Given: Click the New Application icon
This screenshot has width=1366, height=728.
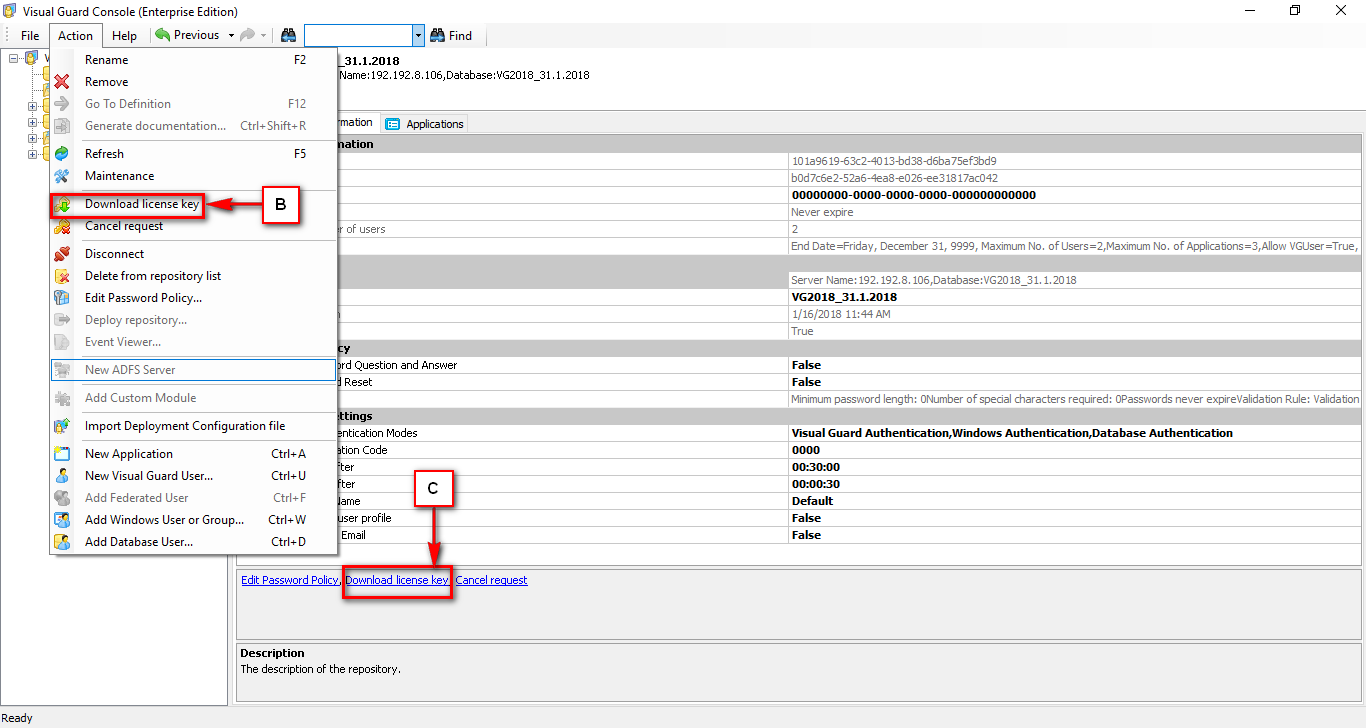Looking at the screenshot, I should [62, 453].
